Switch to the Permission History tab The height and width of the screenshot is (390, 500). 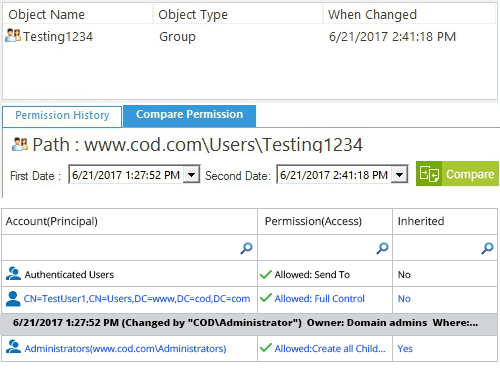[x=62, y=116]
